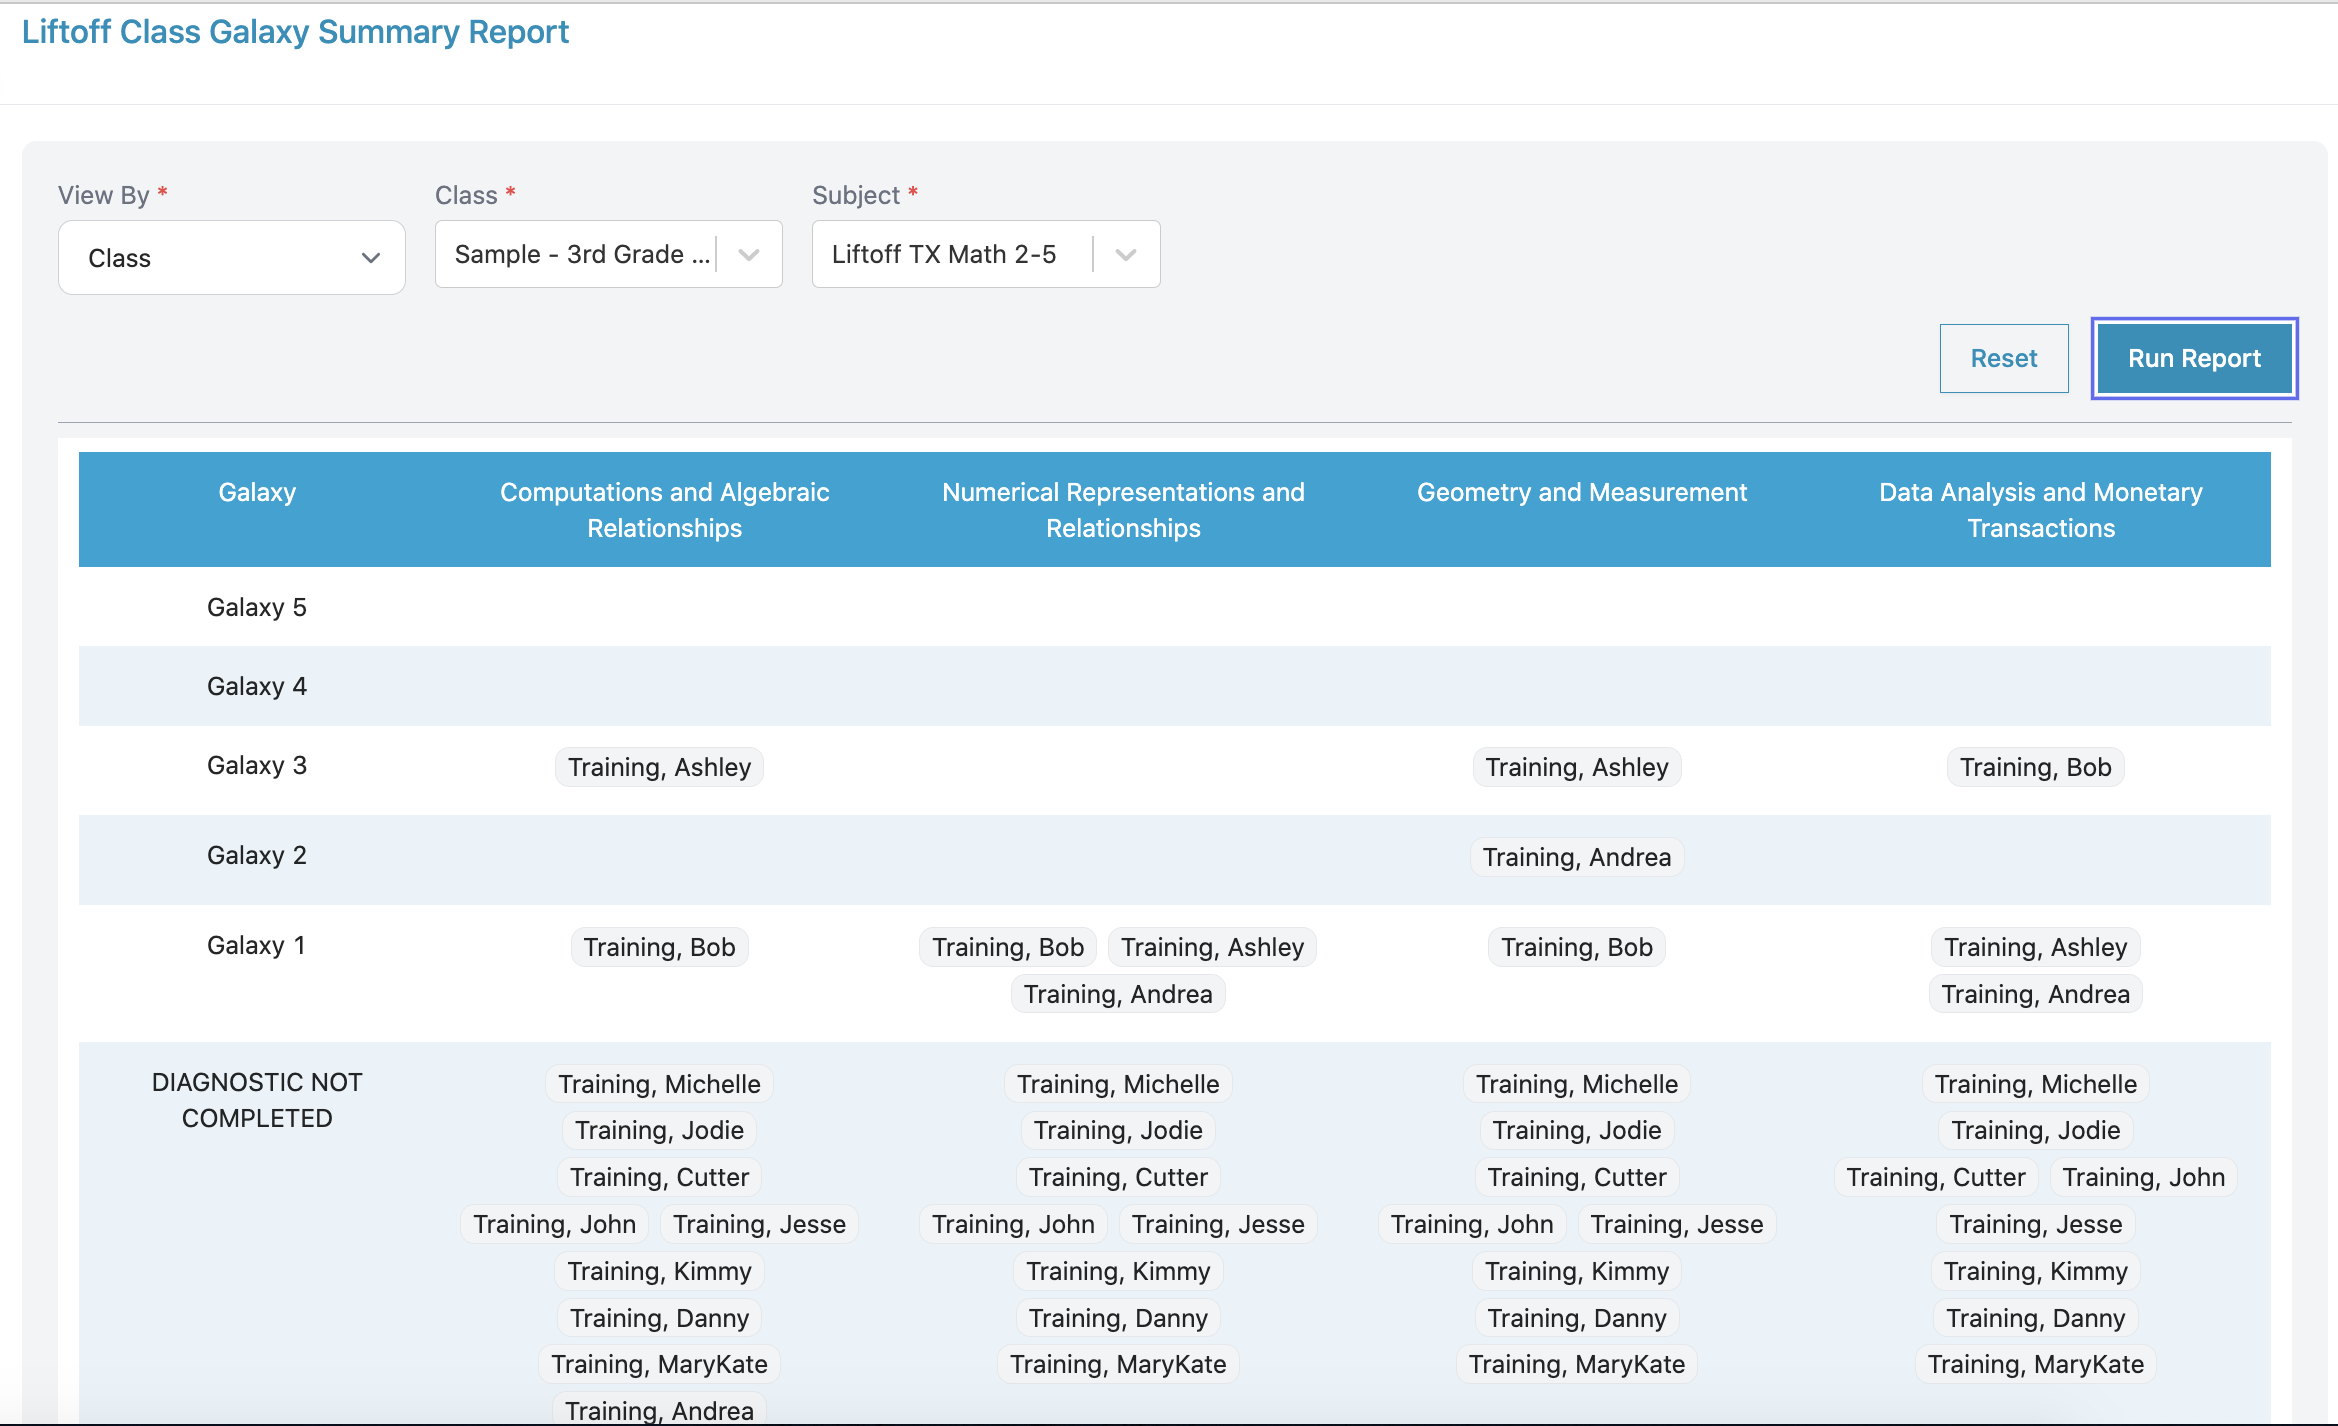Image resolution: width=2338 pixels, height=1426 pixels.
Task: Select Training, Bob in Galaxy 3 row
Action: coord(2035,767)
